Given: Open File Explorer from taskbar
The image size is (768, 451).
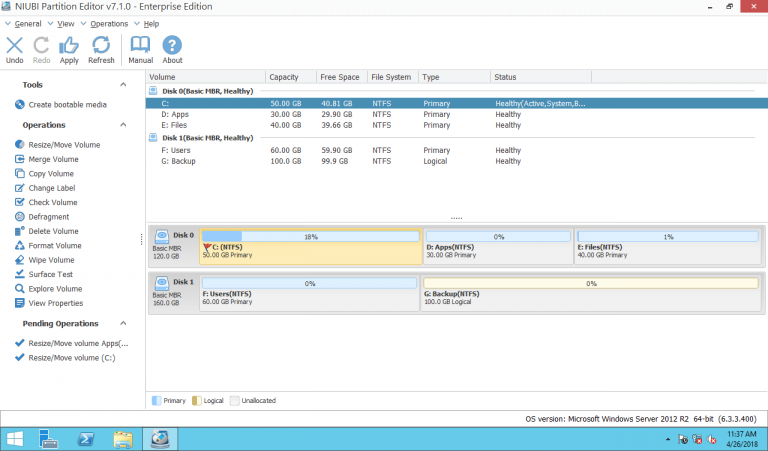Looking at the screenshot, I should click(x=123, y=439).
